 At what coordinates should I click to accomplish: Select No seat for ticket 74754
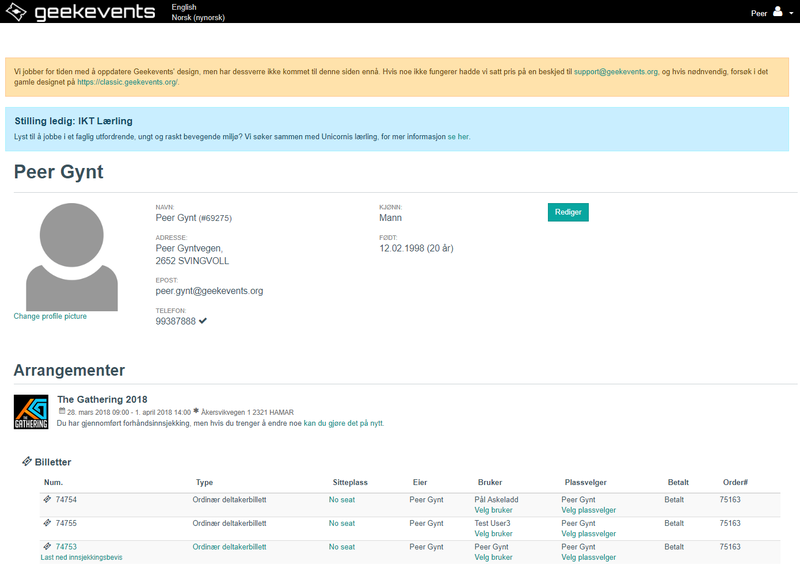(341, 500)
